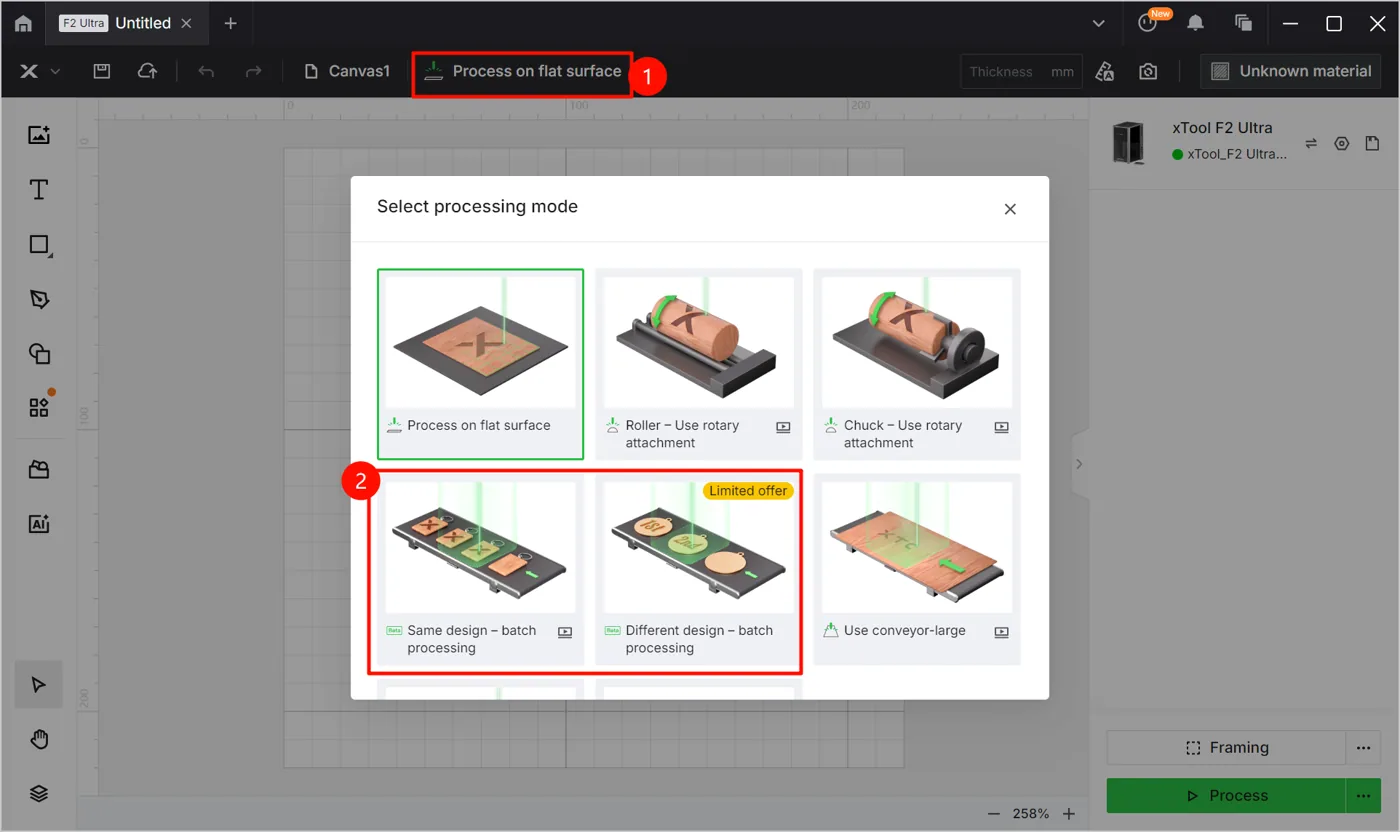
Task: Activate the Select arrow tool
Action: [39, 684]
